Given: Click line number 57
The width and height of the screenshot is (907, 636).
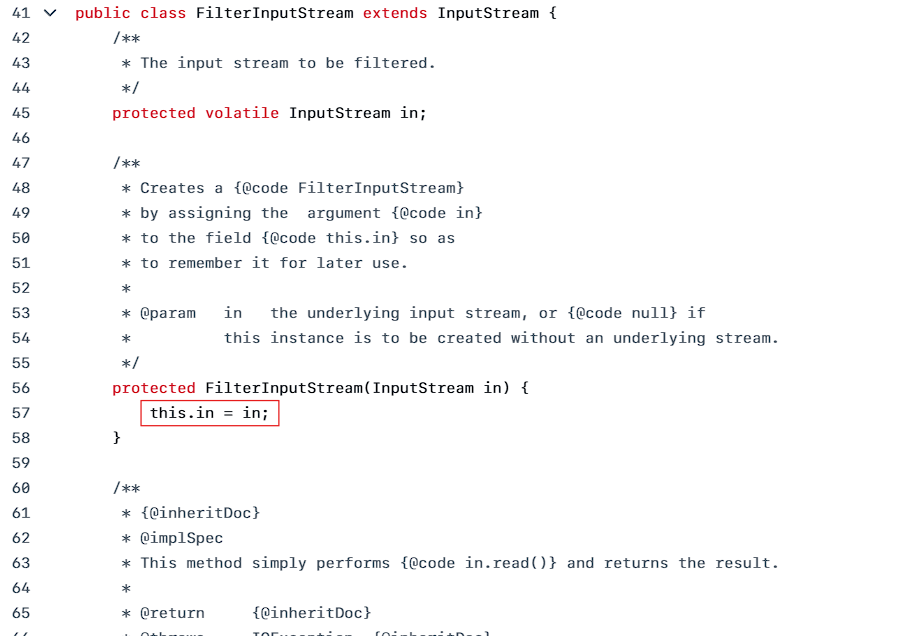Looking at the screenshot, I should [20, 413].
